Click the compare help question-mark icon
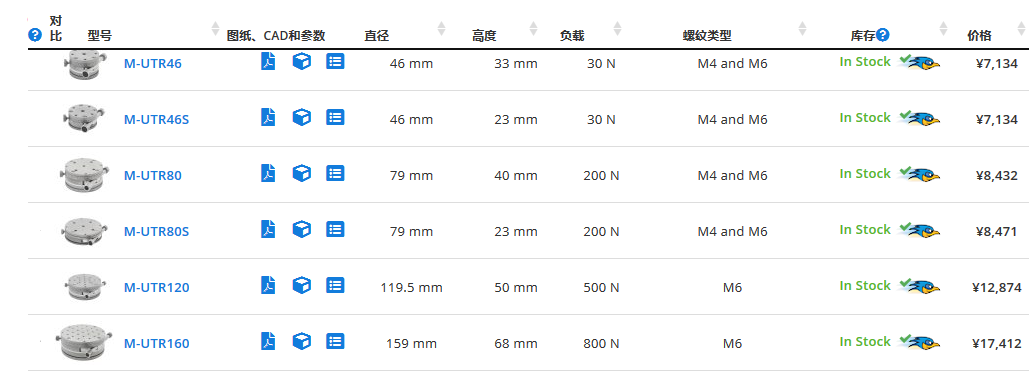1029x386 pixels. tap(35, 35)
